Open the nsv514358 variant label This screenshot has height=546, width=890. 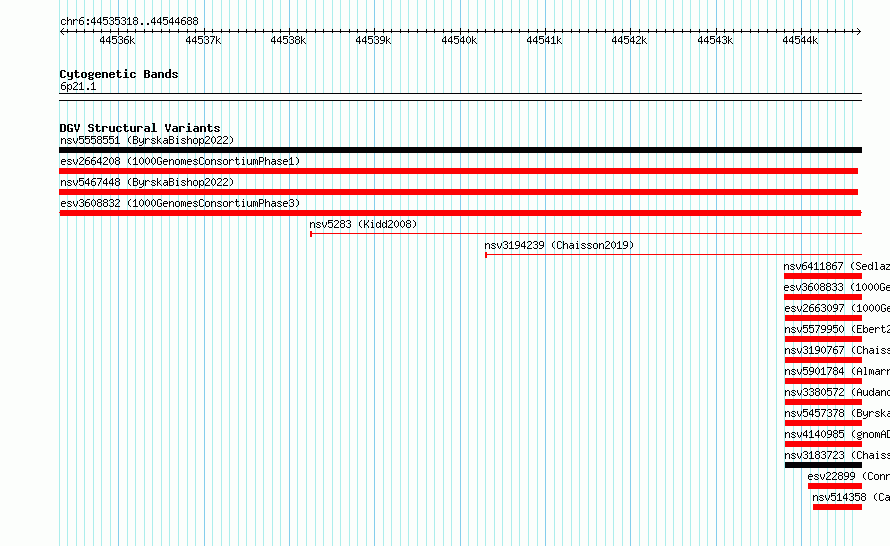[851, 497]
